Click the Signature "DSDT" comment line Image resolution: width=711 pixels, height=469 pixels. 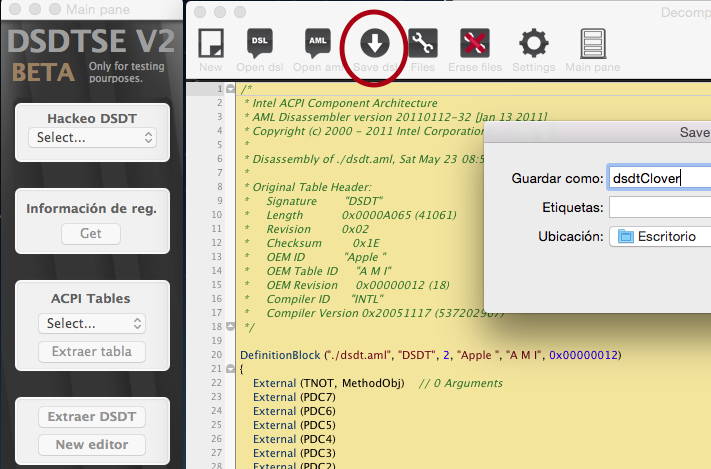(x=314, y=201)
